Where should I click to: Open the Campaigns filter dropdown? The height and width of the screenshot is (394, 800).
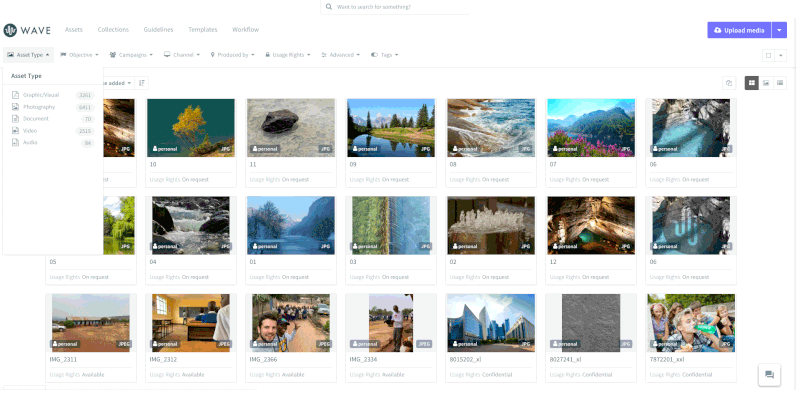pyautogui.click(x=131, y=55)
